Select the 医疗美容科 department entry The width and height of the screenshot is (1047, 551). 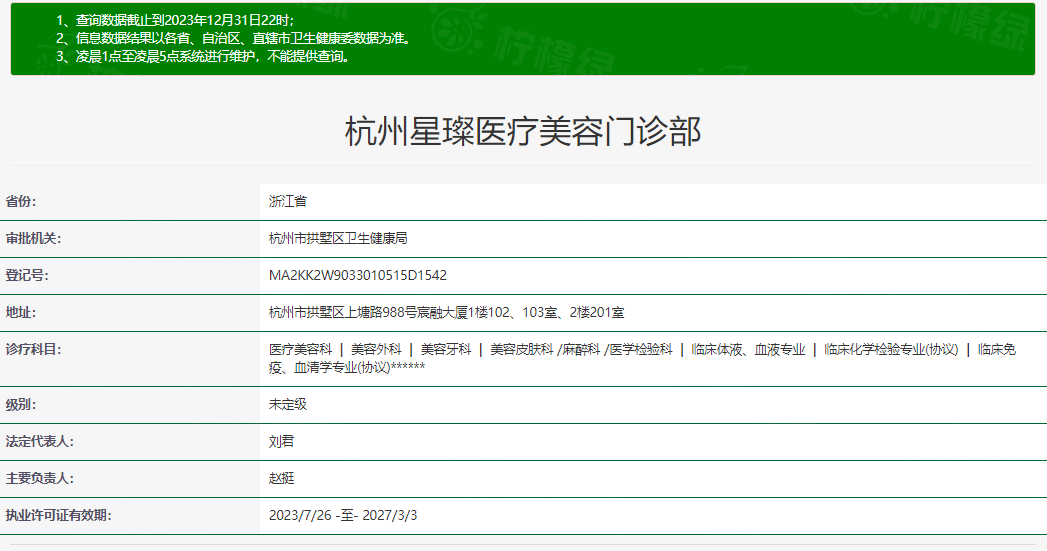click(300, 349)
